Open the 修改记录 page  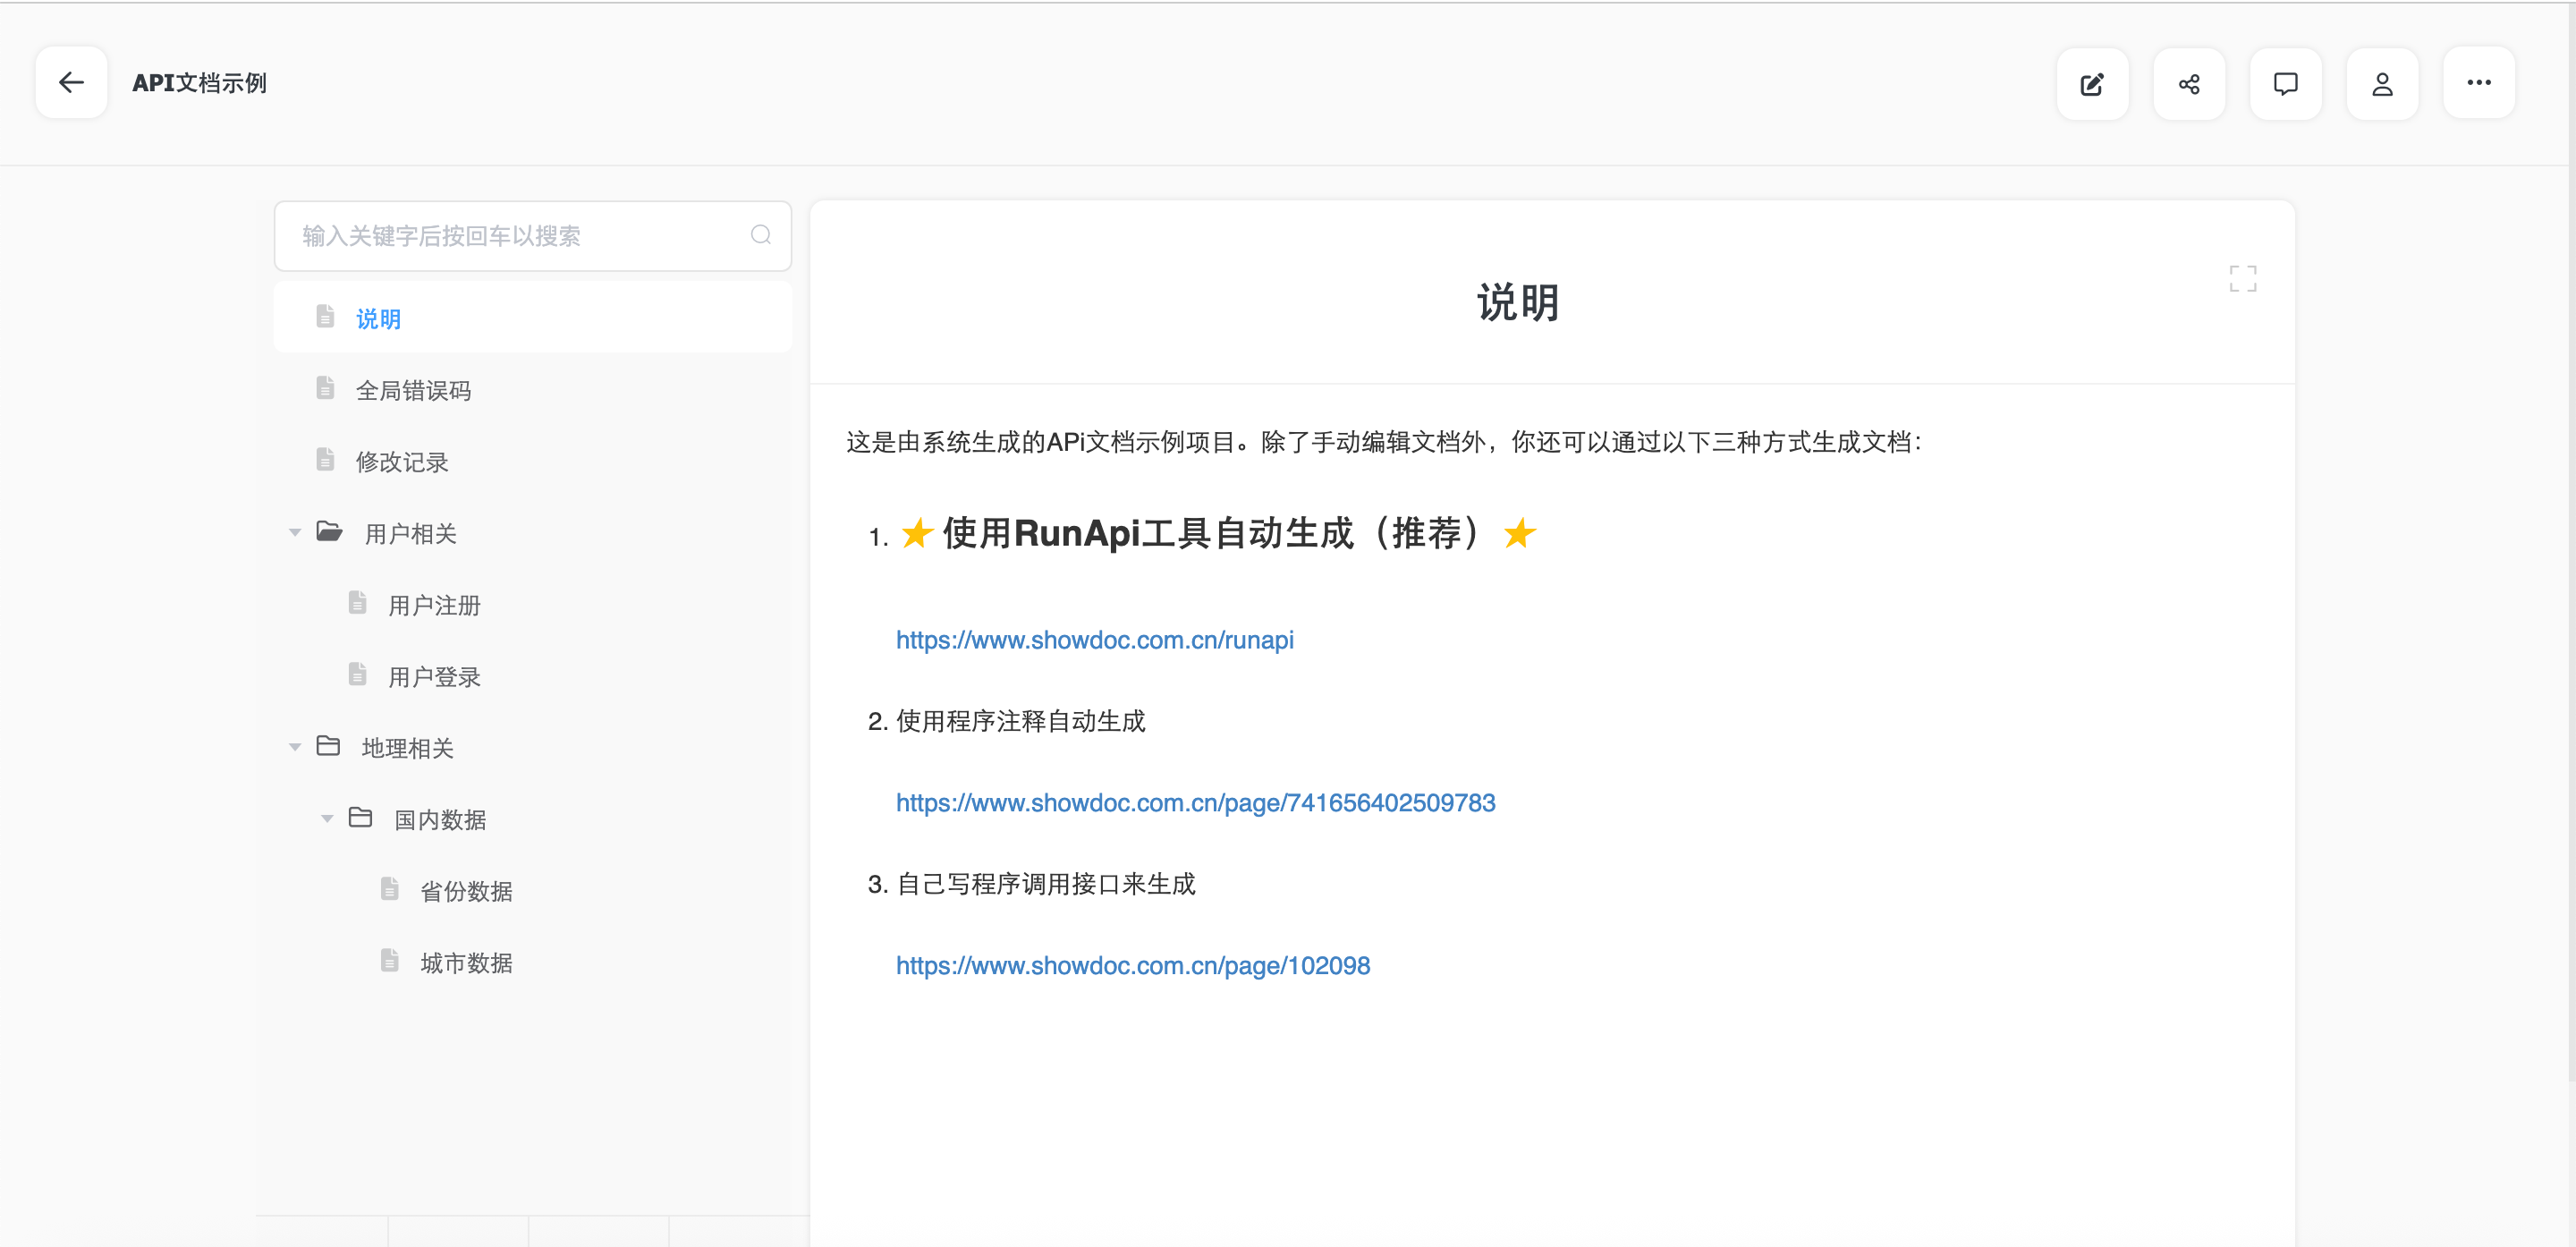[402, 462]
